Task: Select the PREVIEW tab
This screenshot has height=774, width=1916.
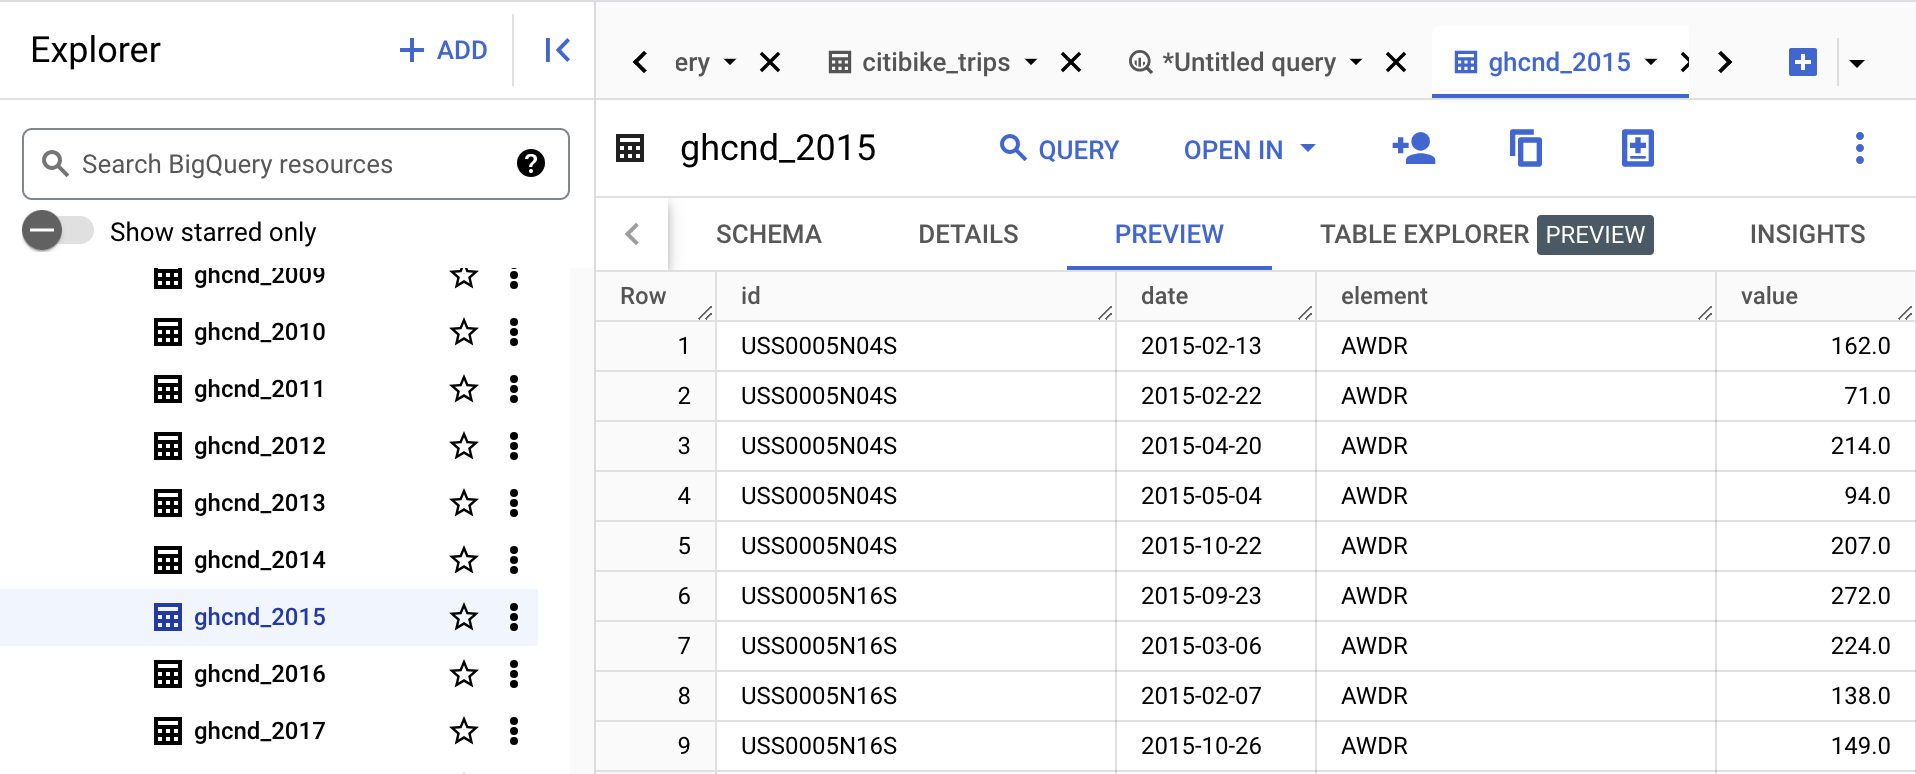Action: click(x=1169, y=234)
